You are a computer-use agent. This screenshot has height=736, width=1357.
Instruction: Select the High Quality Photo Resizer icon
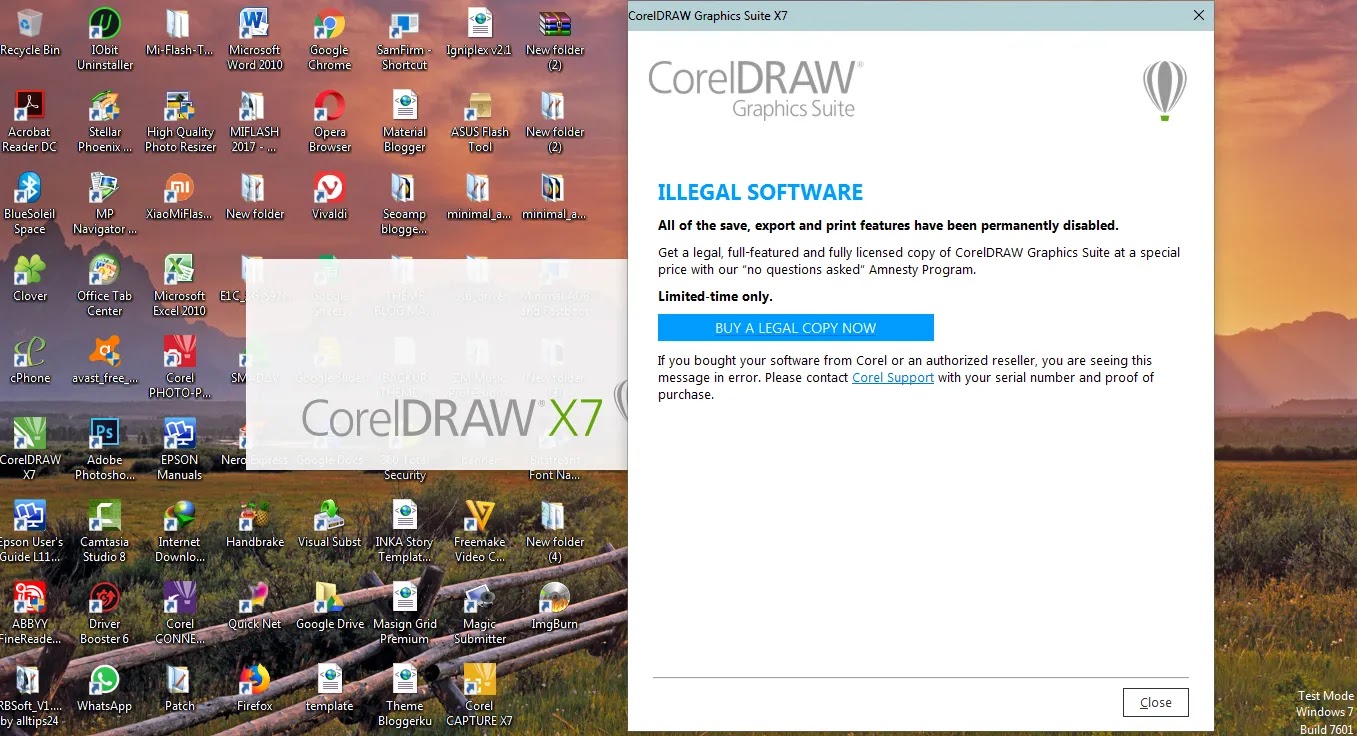tap(180, 121)
